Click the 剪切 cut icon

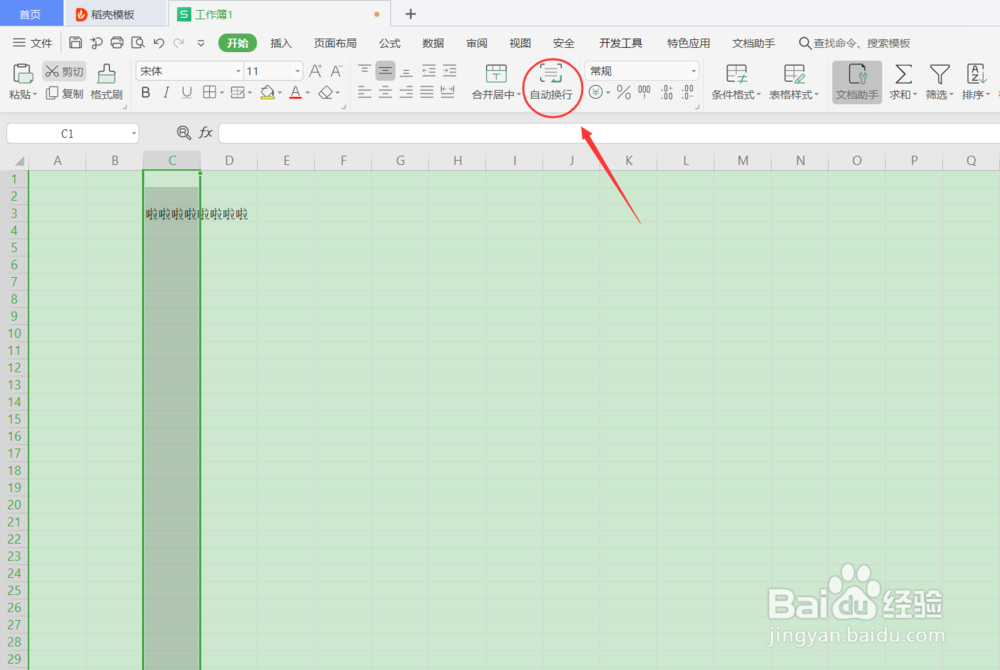(x=63, y=71)
